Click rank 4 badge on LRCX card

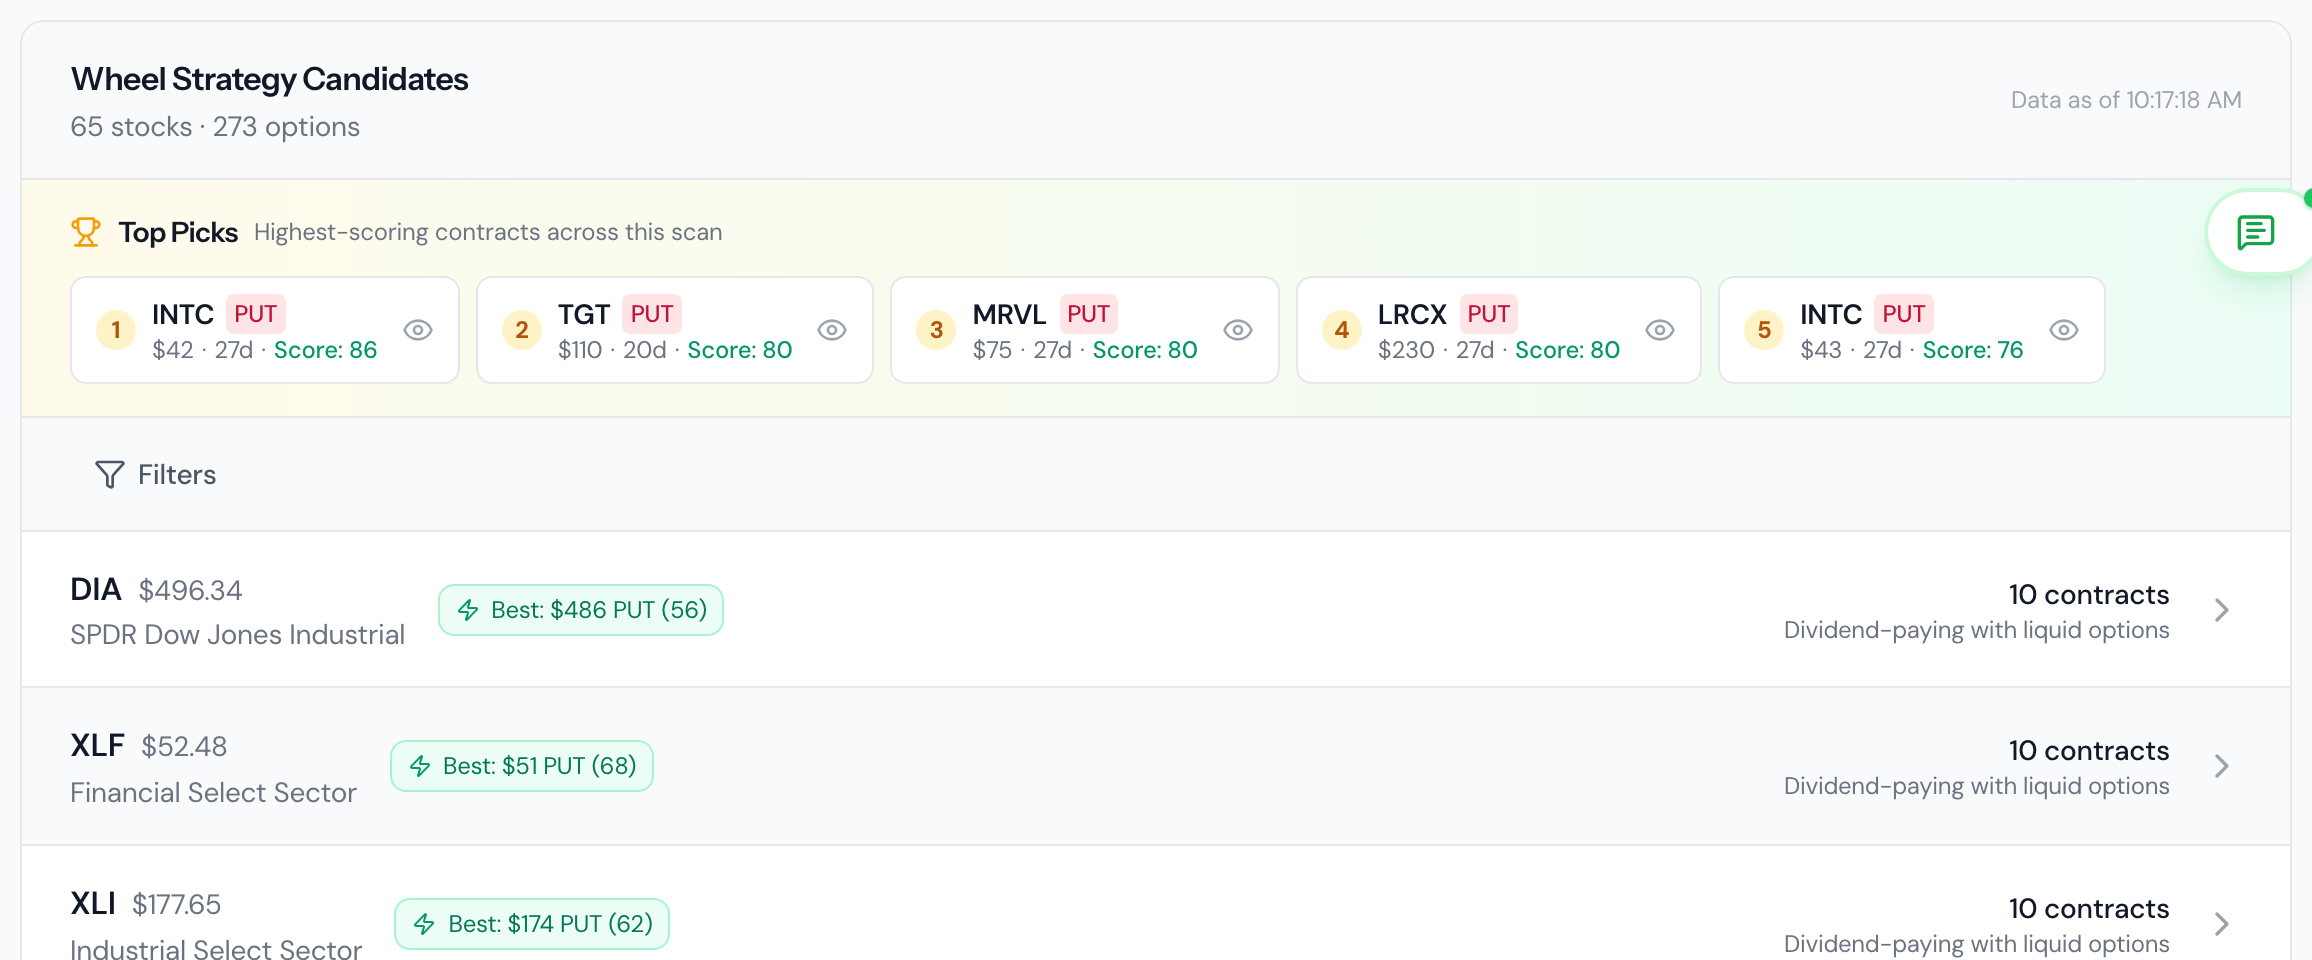pos(1342,330)
